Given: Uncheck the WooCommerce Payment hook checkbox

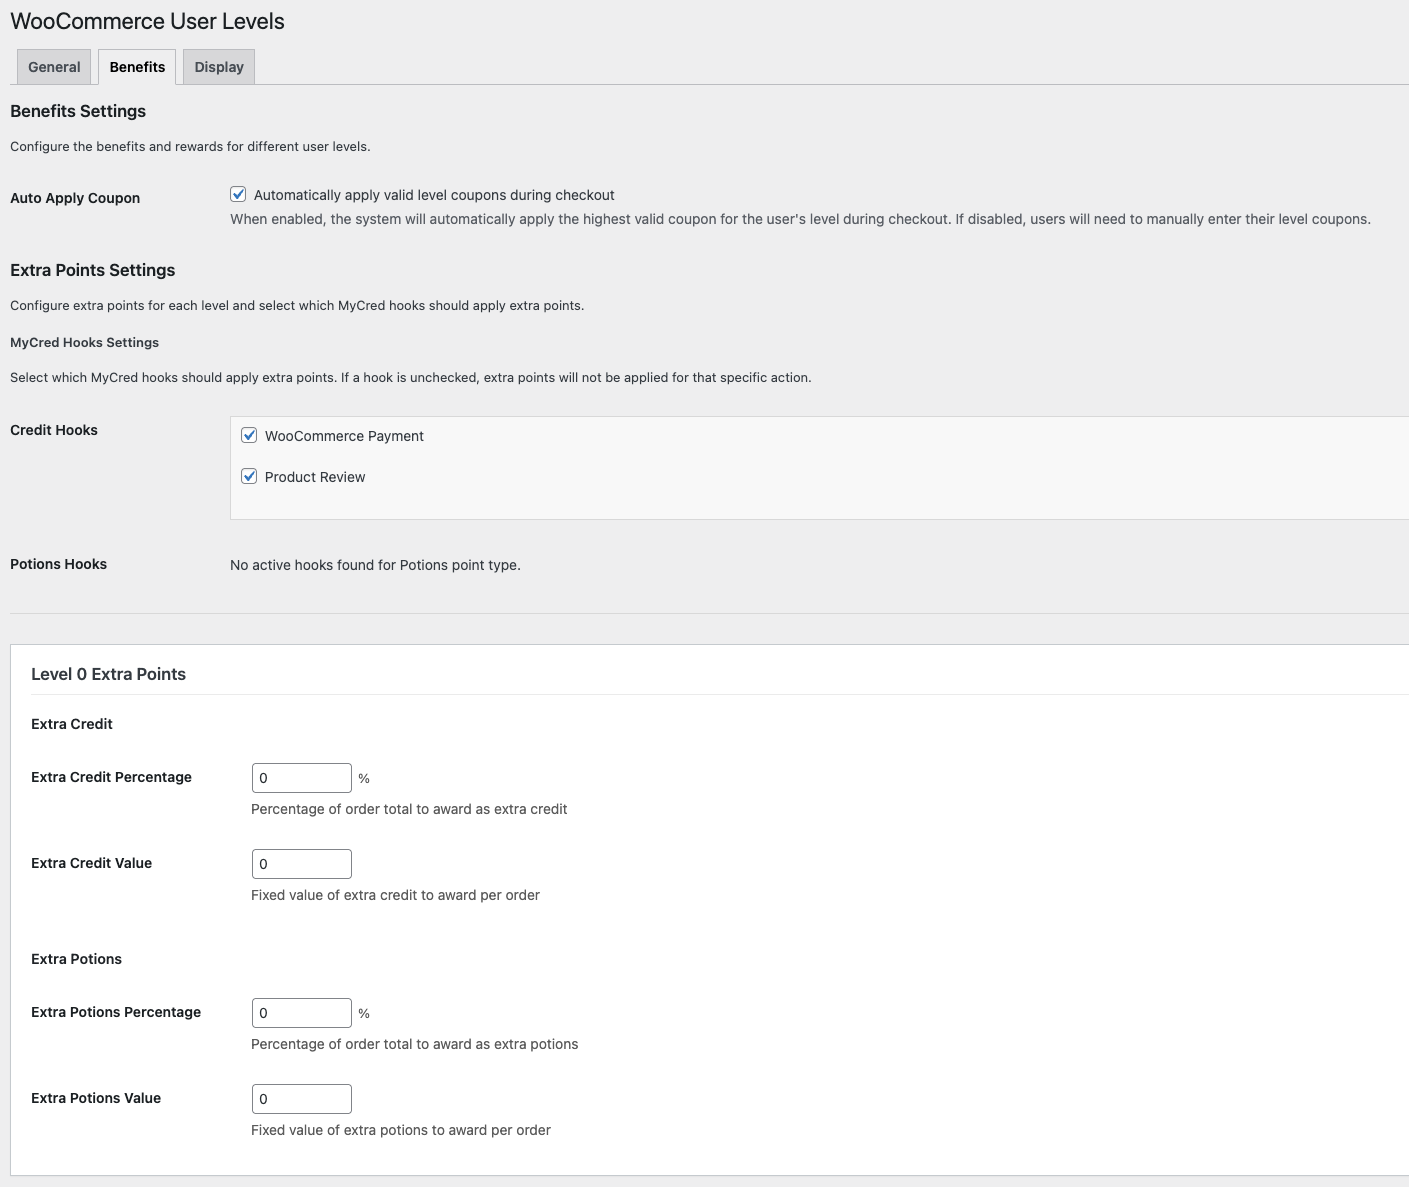Looking at the screenshot, I should 249,435.
